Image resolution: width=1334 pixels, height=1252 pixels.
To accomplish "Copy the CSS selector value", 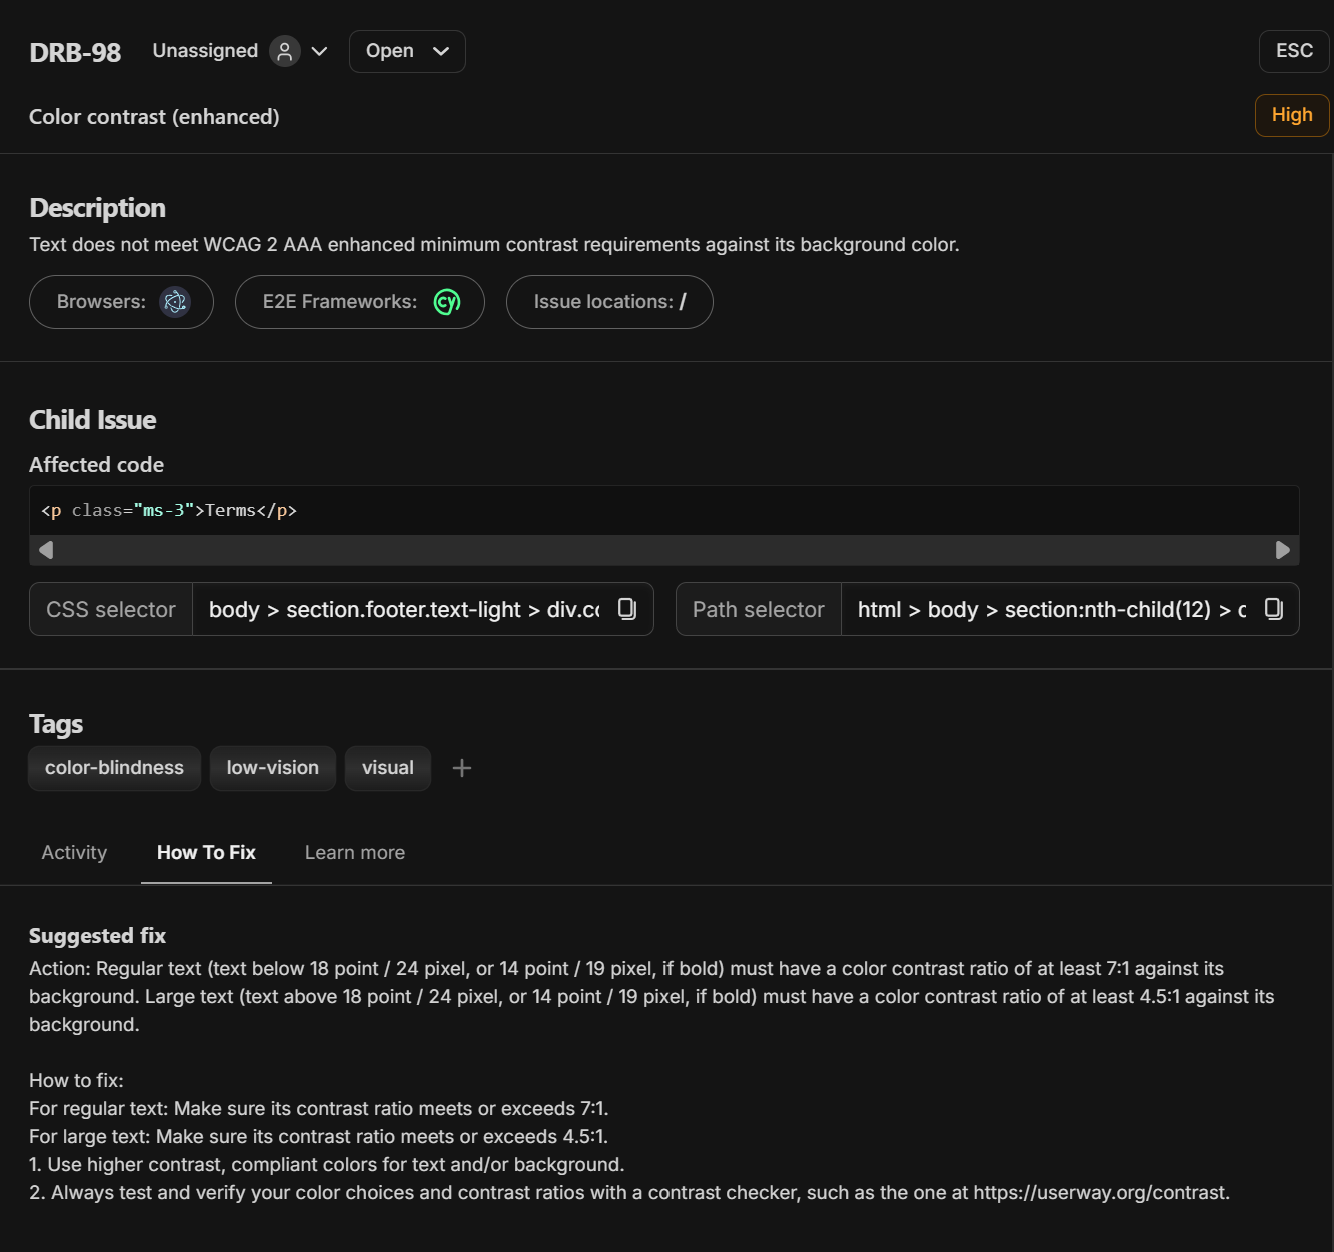I will point(627,608).
